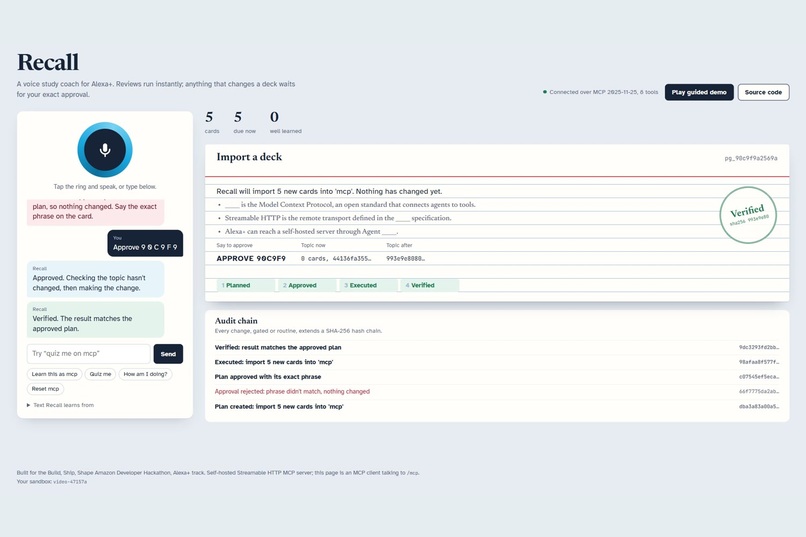Tap the blue microphone ring
This screenshot has width=806, height=537.
(105, 150)
